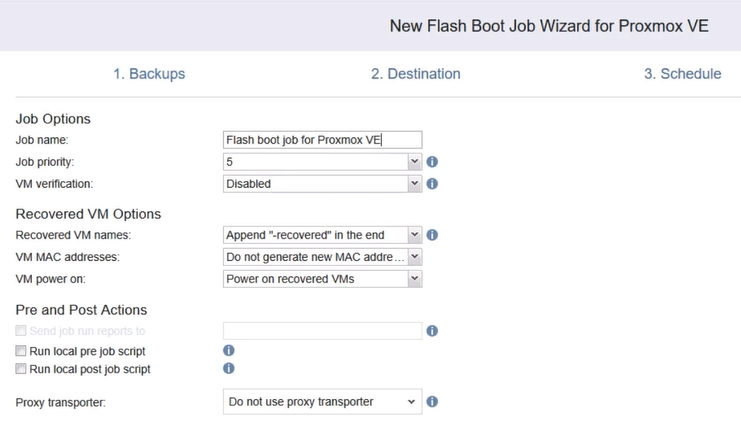The image size is (741, 447).
Task: Open info for Run local pre job script
Action: tap(228, 351)
